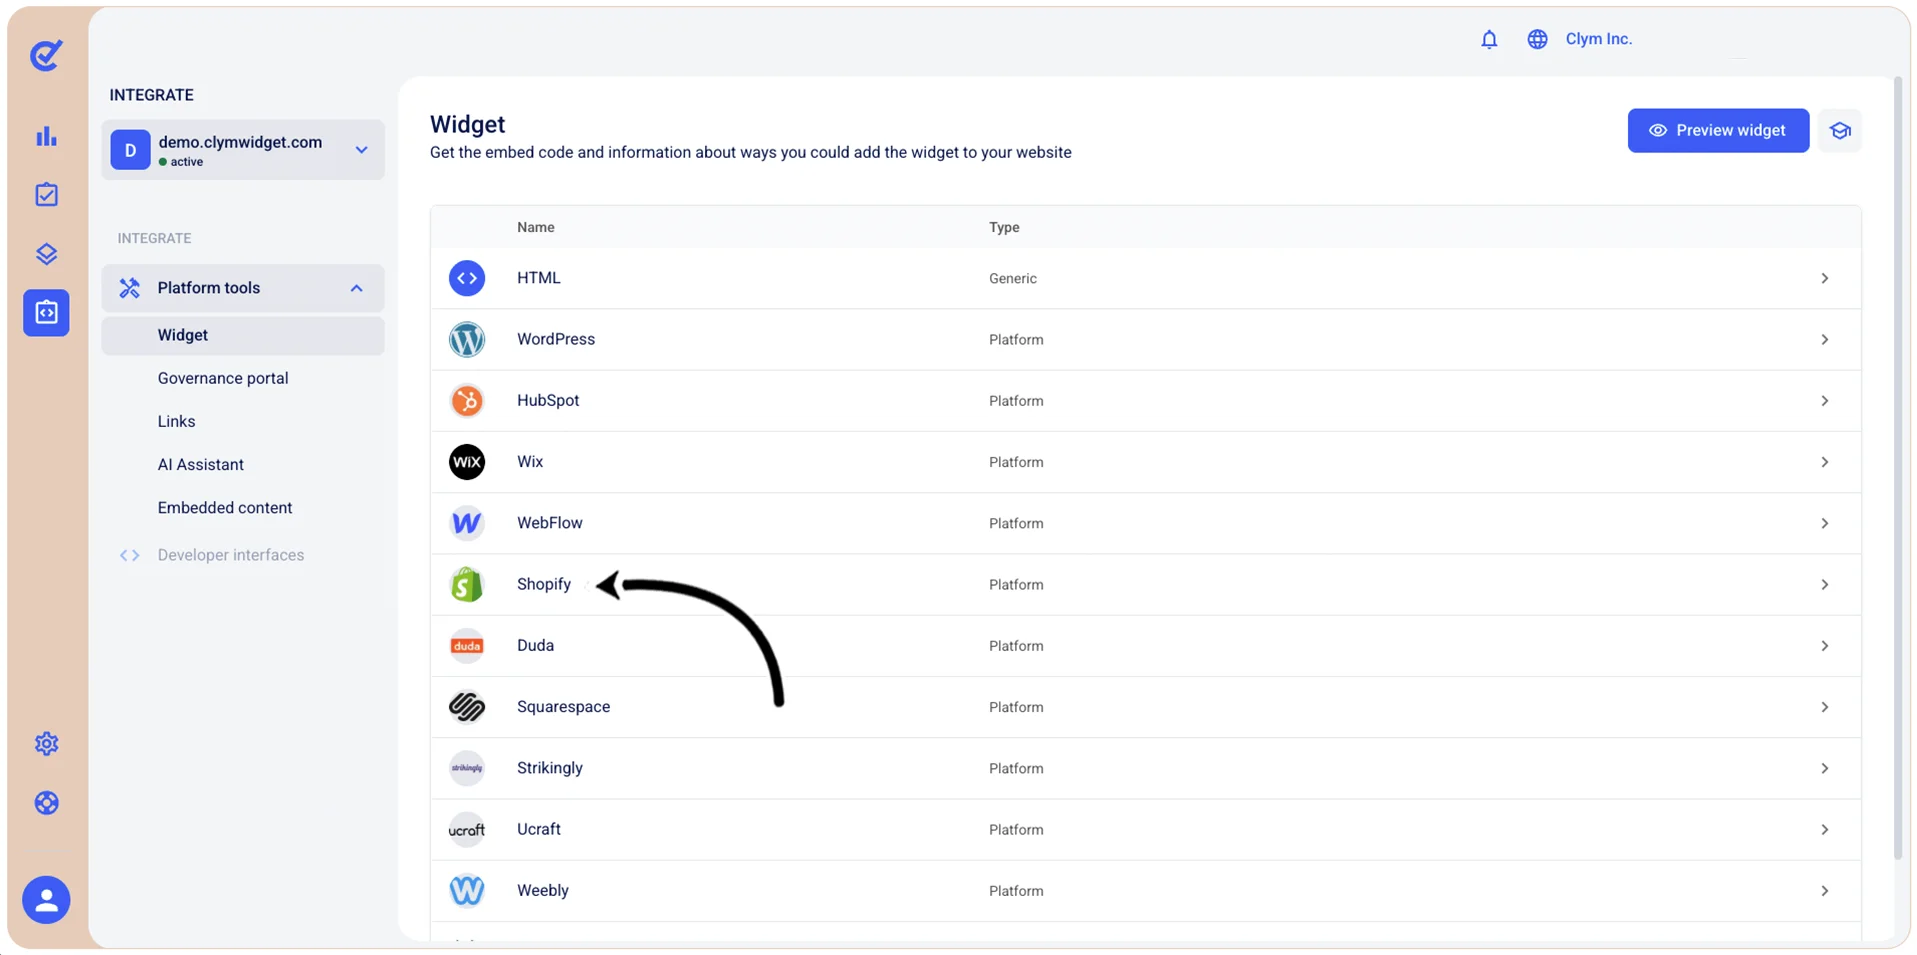Open the settings gear sidebar icon
This screenshot has height=955, width=1917.
point(46,744)
